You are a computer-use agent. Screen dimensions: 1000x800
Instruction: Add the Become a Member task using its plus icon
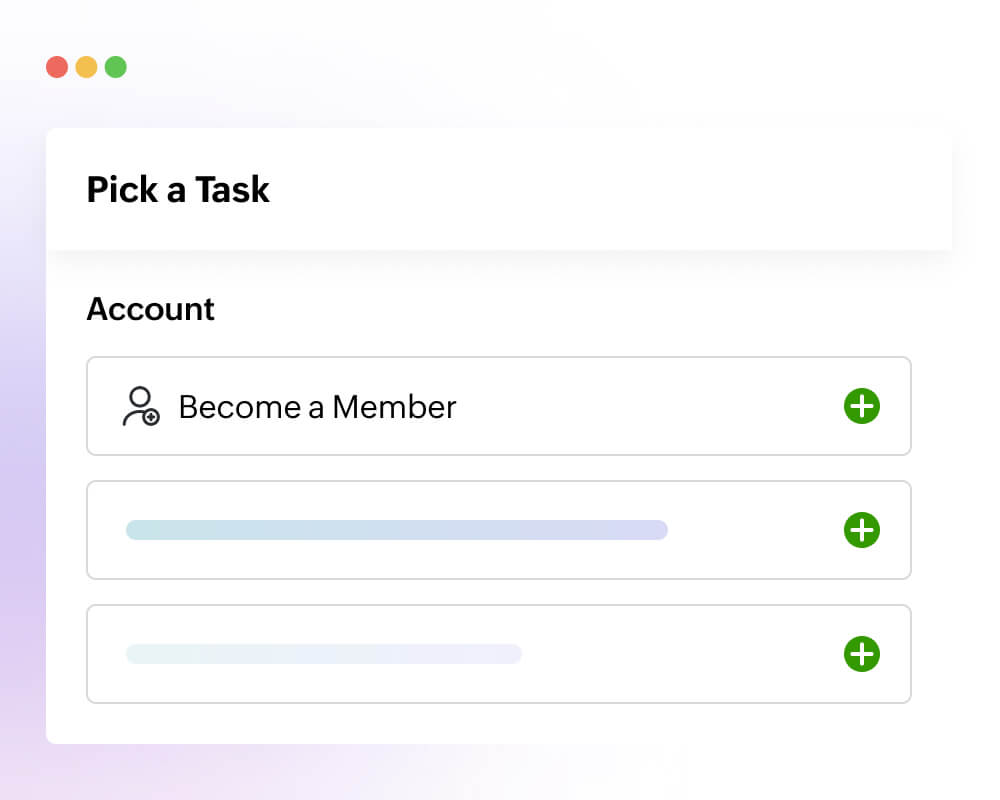point(861,406)
